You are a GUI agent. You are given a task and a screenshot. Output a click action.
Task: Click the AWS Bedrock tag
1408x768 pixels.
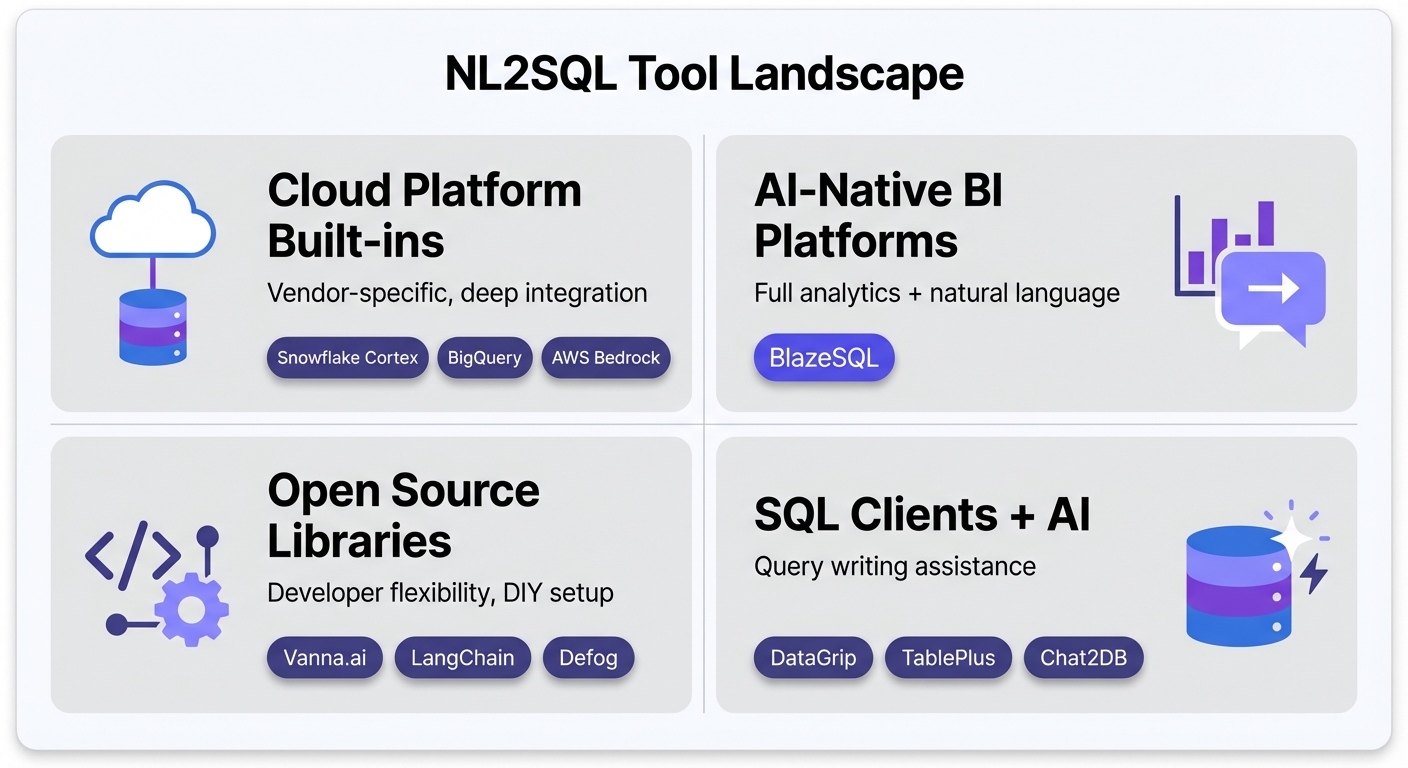tap(605, 357)
